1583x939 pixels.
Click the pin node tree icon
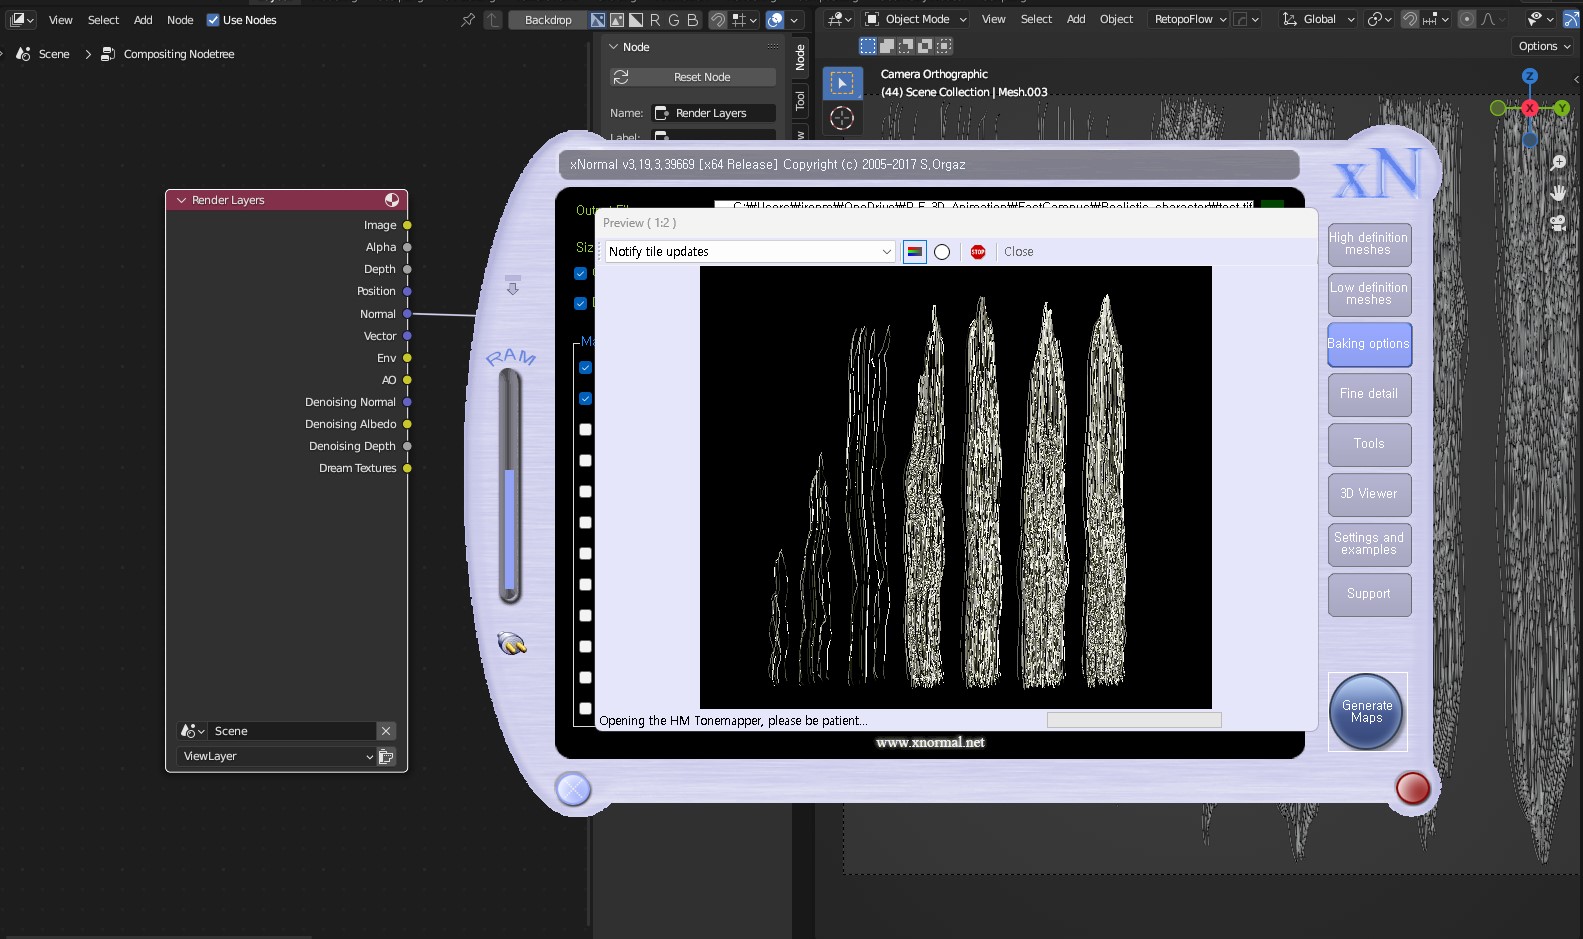(467, 20)
